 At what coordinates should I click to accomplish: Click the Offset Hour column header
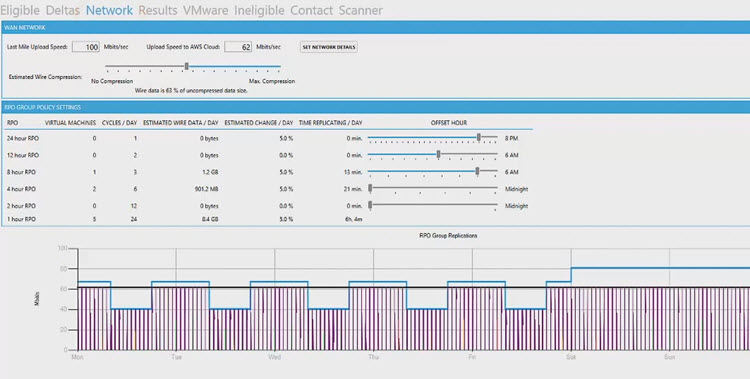coord(449,123)
